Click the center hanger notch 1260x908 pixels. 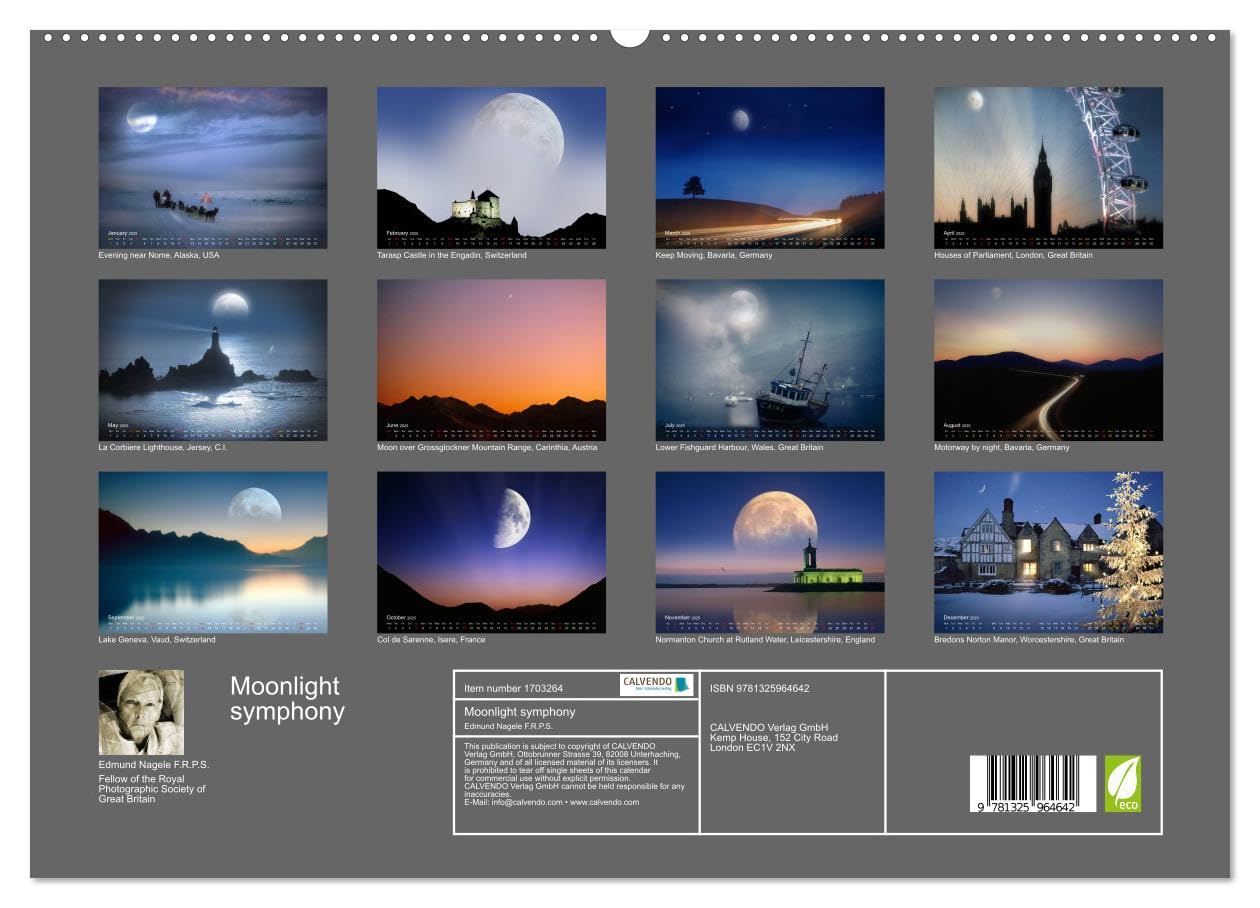629,36
